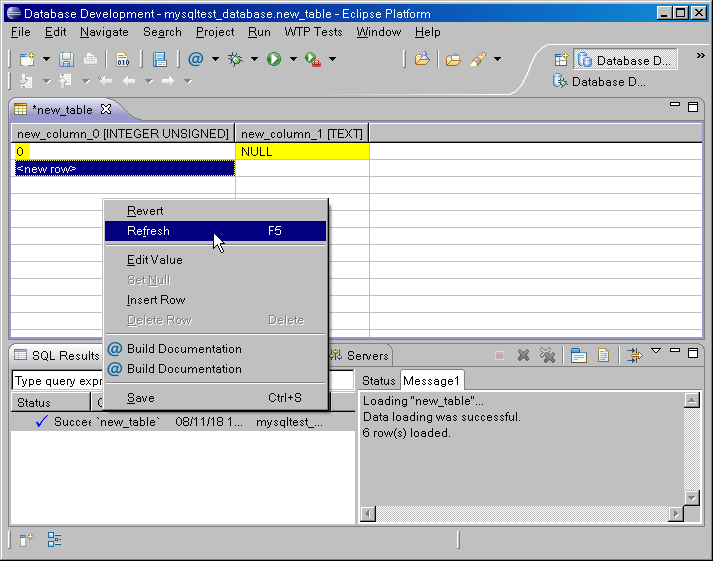This screenshot has height=561, width=713.
Task: Close the new_table editor tab
Action: 105,109
